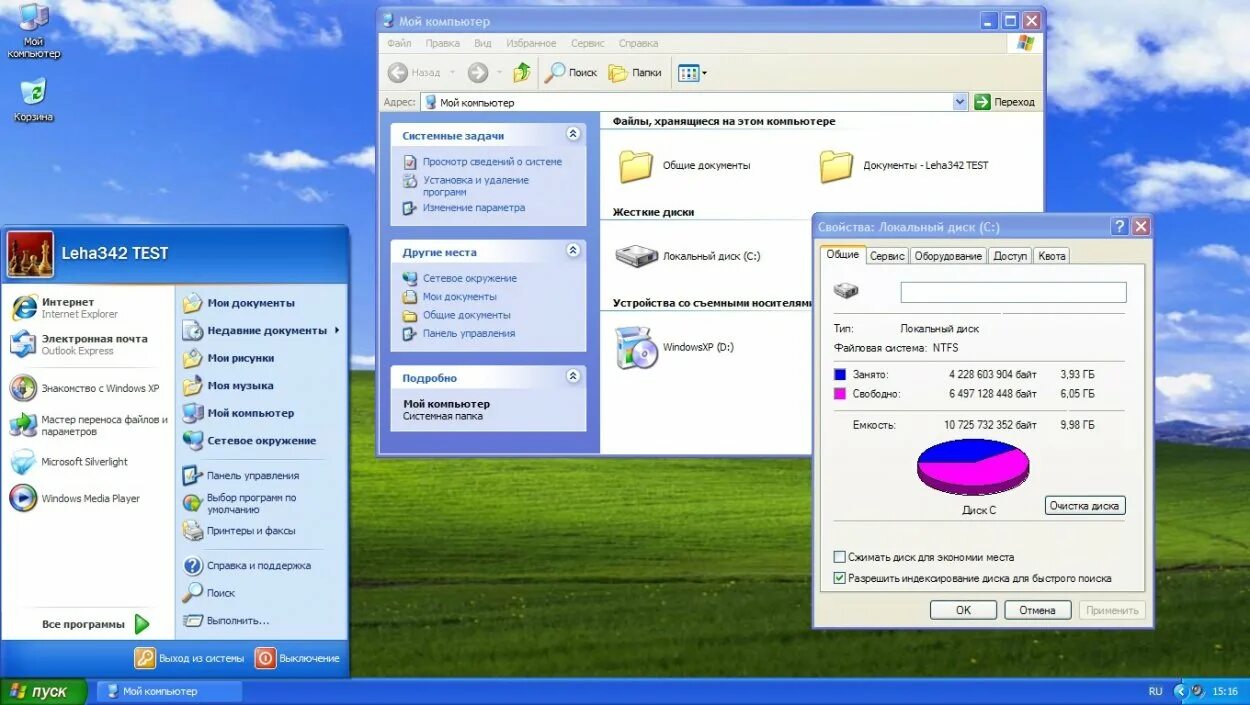Open Все программы list
The image size is (1250, 705).
click(x=95, y=624)
